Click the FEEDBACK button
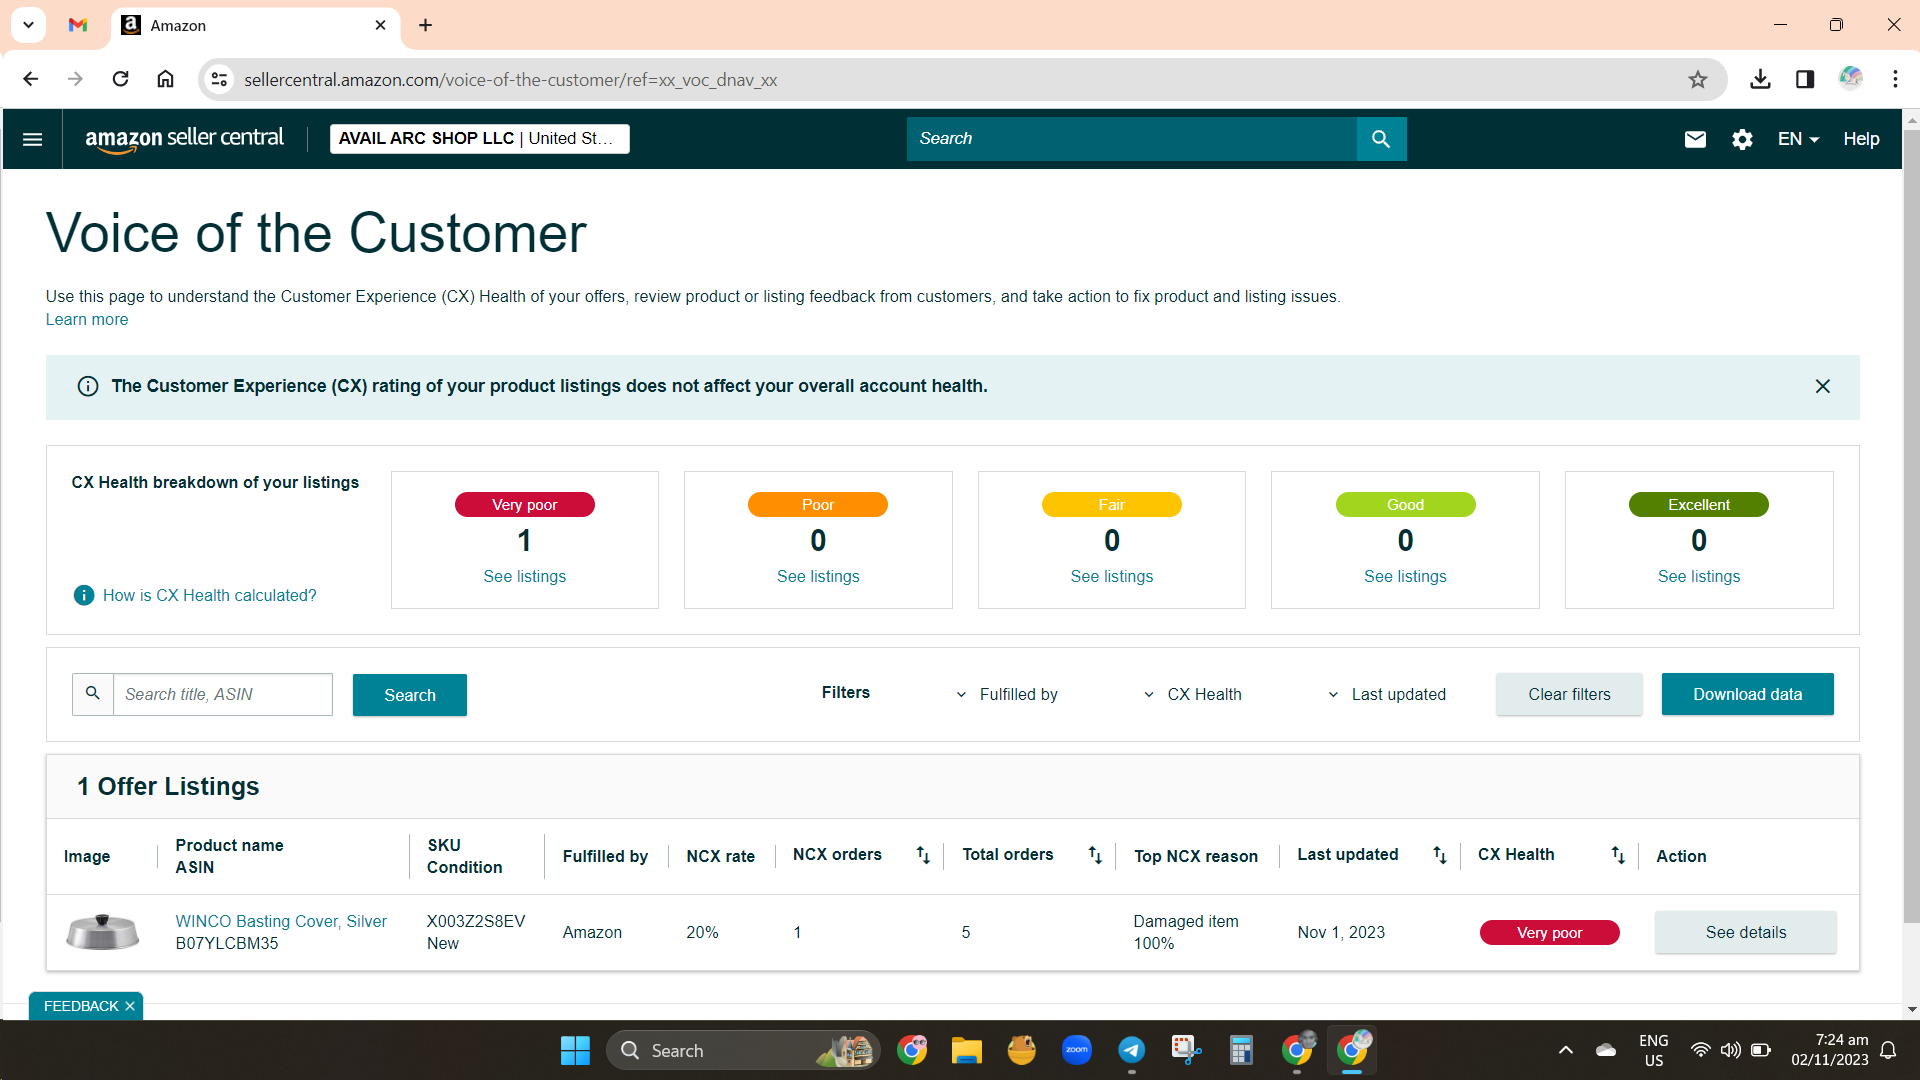 click(81, 1006)
